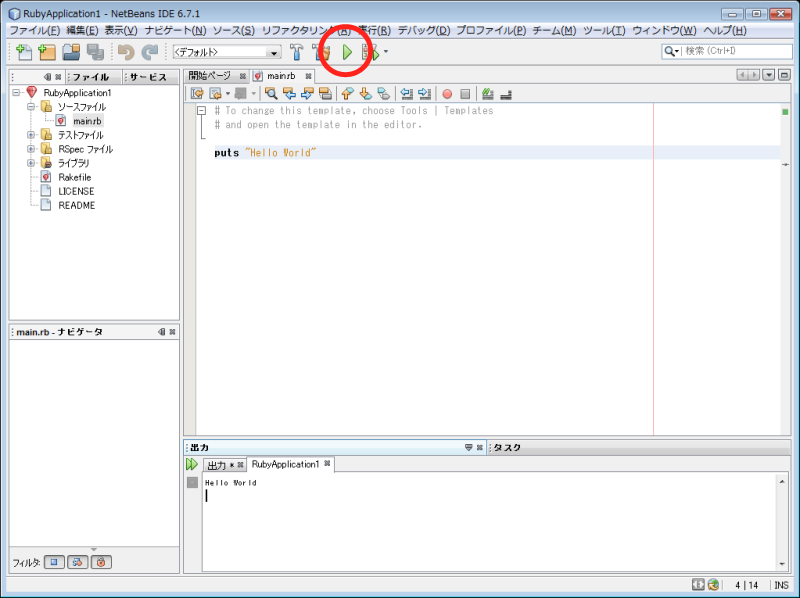The width and height of the screenshot is (800, 598).
Task: Open the <デフォルト> configuration combo box
Action: tap(227, 52)
